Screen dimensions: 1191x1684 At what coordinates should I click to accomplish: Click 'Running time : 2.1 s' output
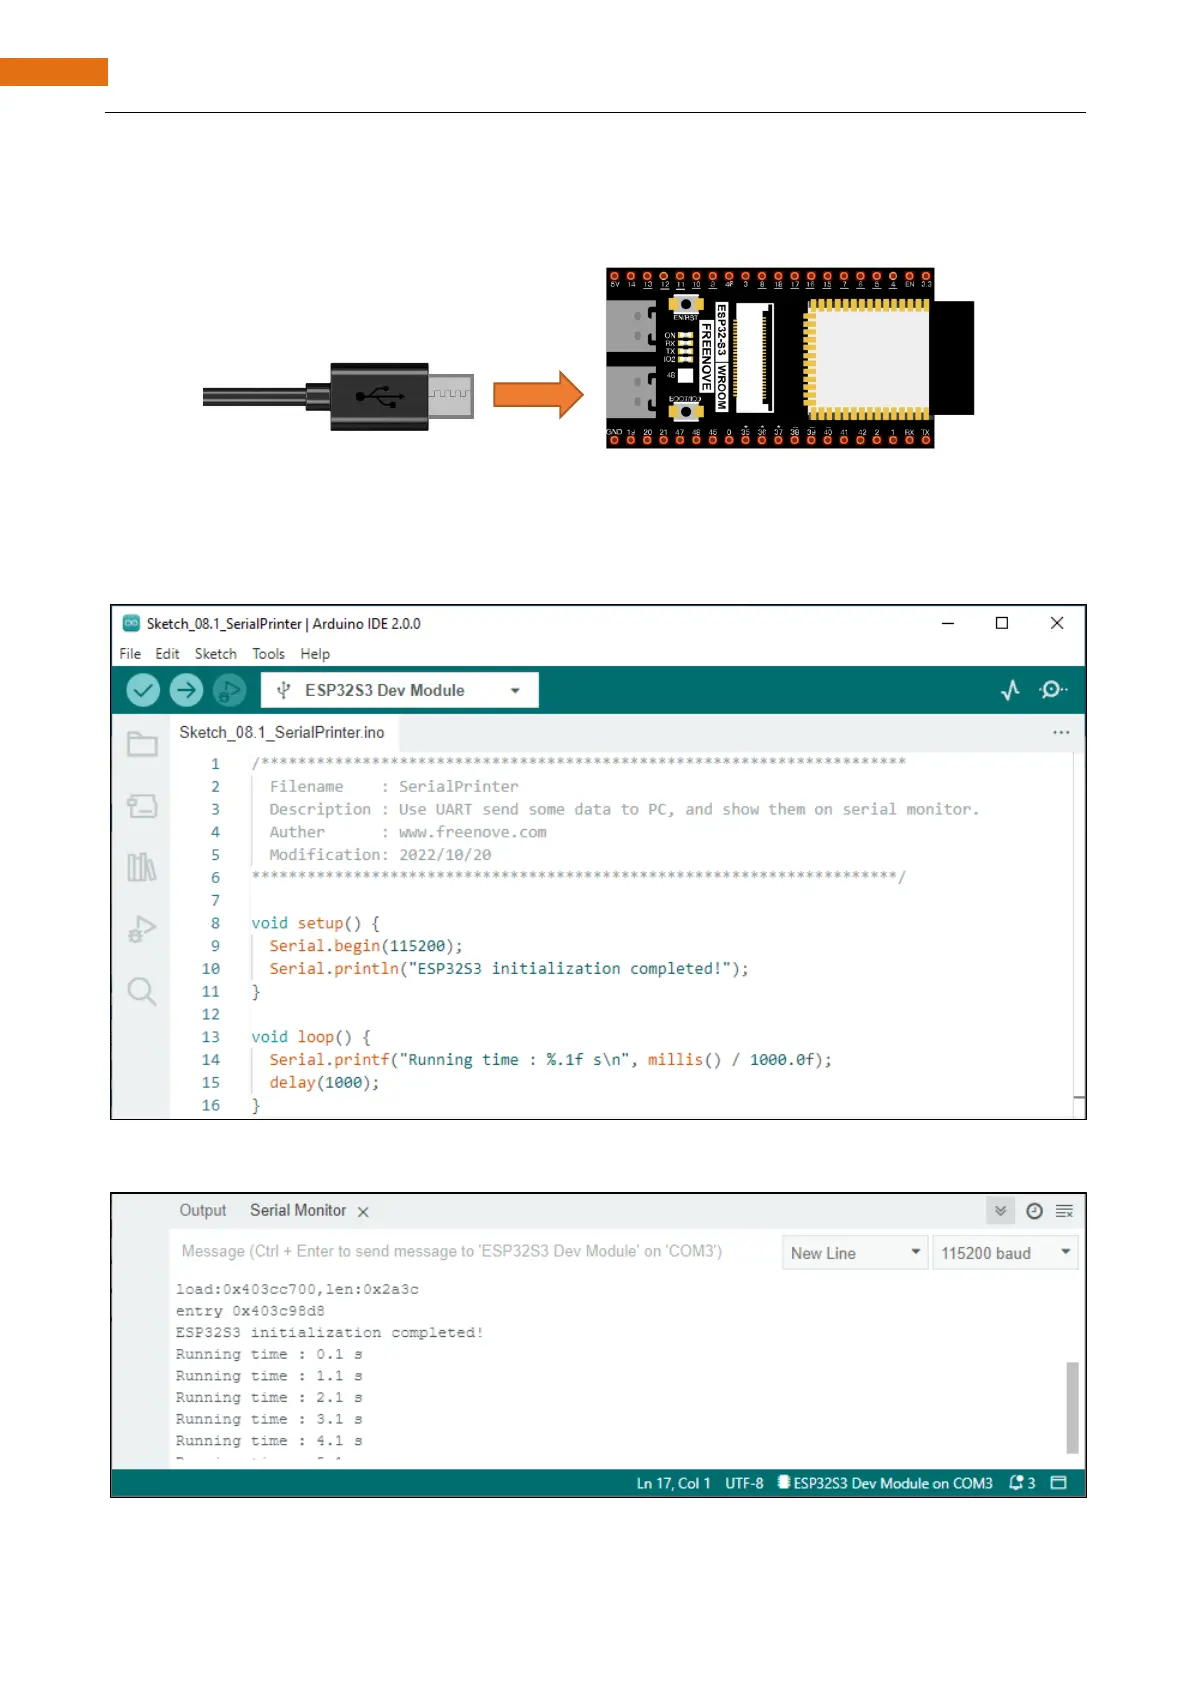[x=269, y=1398]
